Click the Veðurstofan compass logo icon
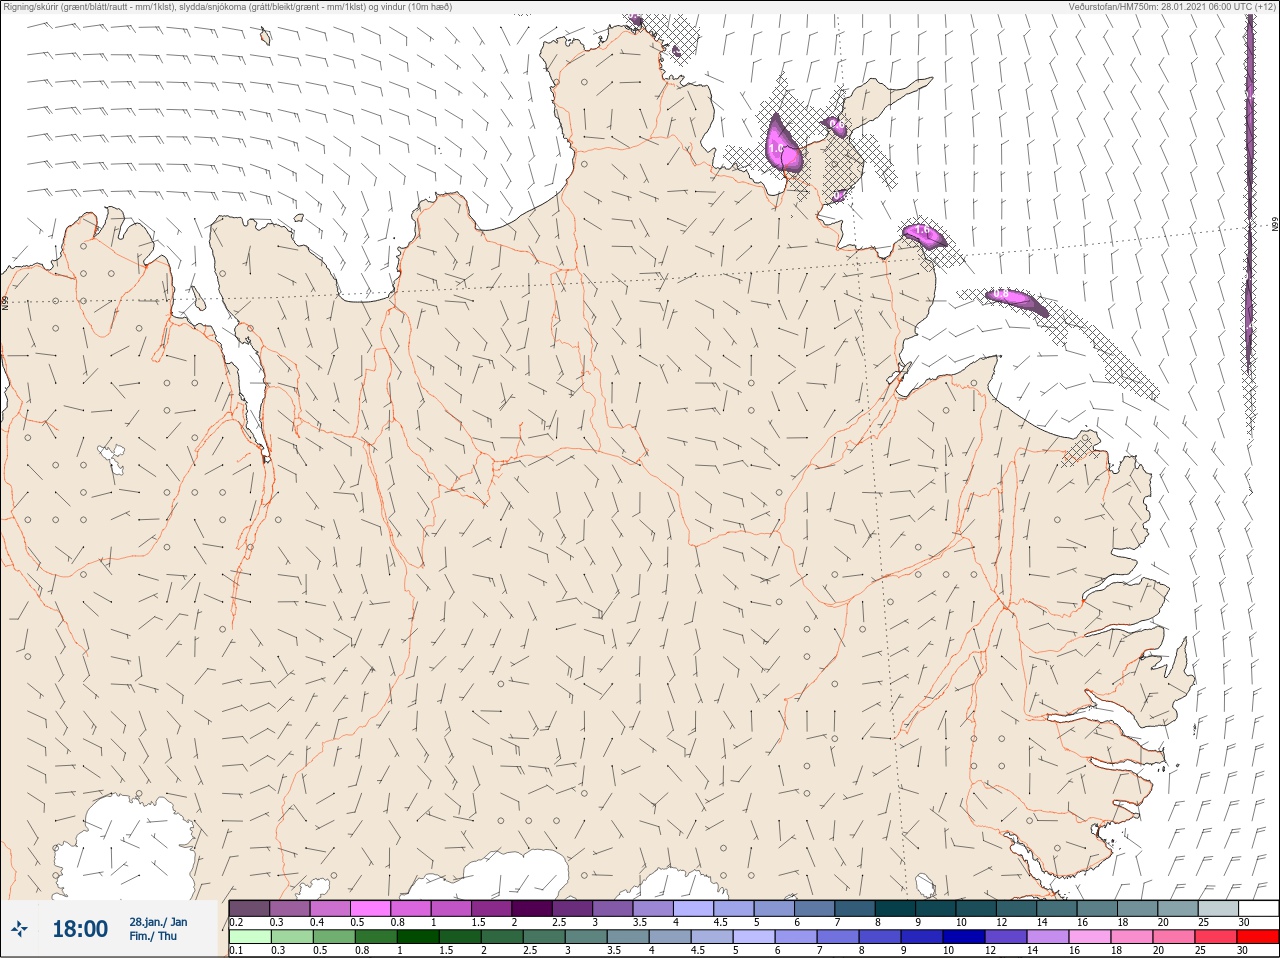The image size is (1280, 958). (x=20, y=930)
